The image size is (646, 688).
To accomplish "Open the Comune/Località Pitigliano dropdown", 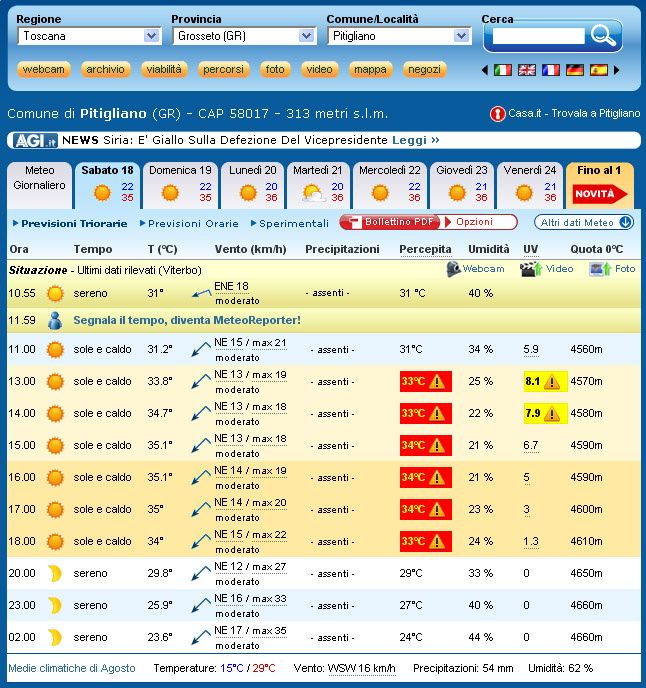I will pyautogui.click(x=399, y=36).
